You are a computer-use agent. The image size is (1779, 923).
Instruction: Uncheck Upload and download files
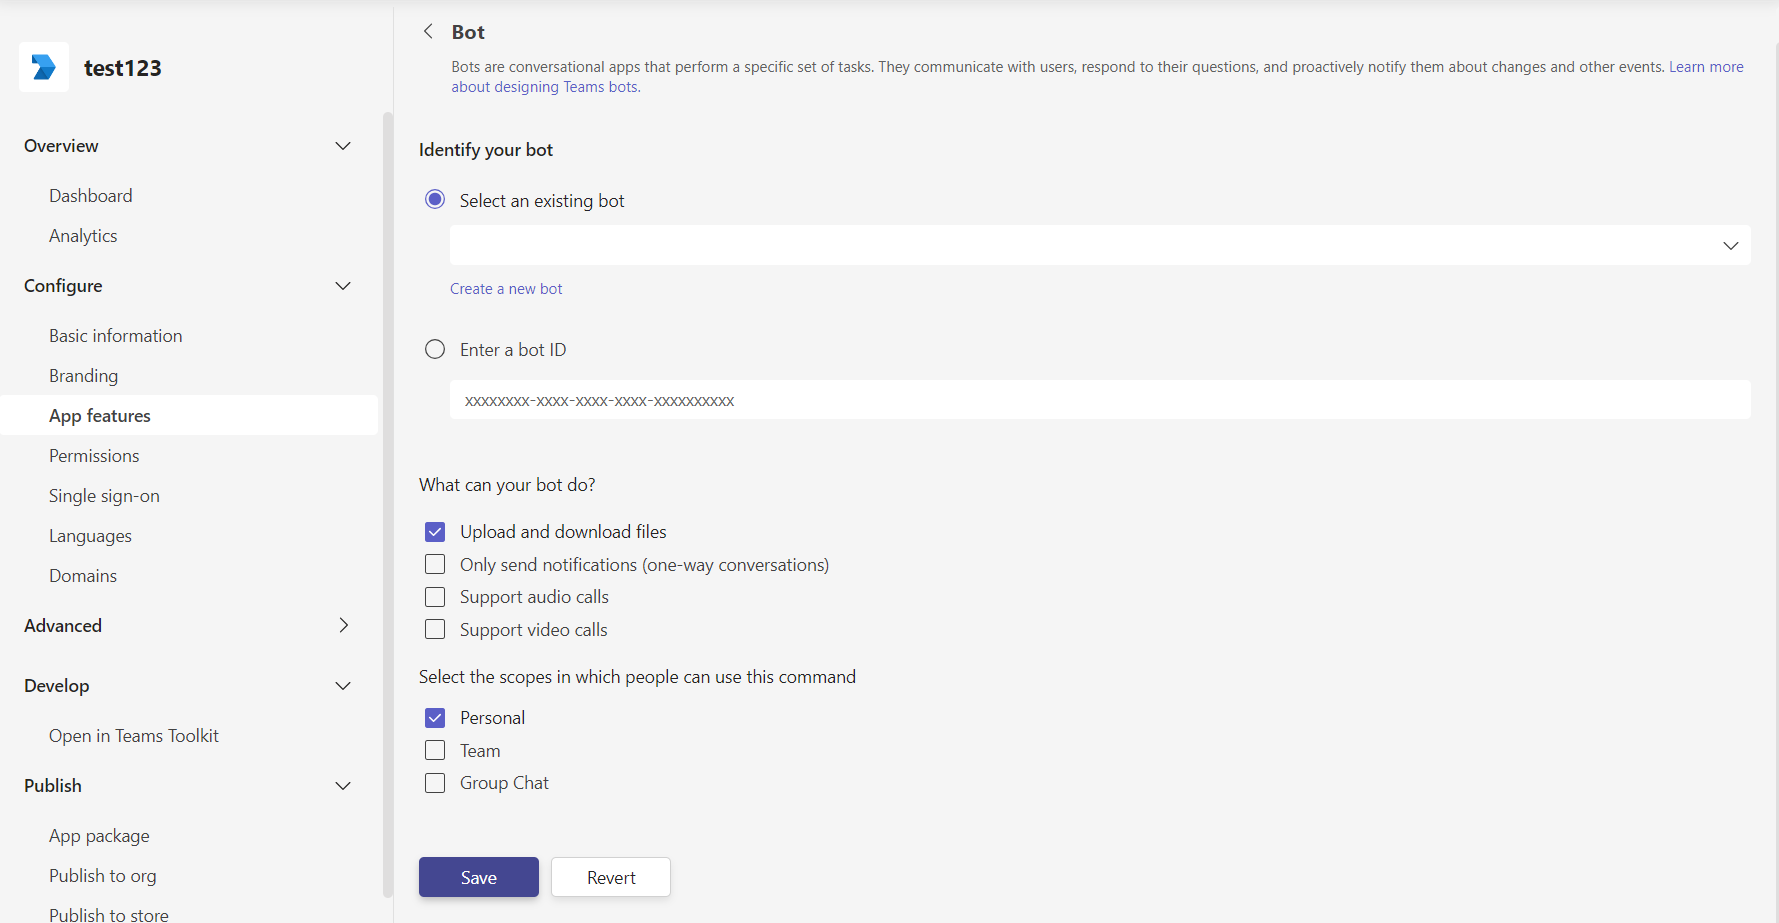(x=435, y=531)
